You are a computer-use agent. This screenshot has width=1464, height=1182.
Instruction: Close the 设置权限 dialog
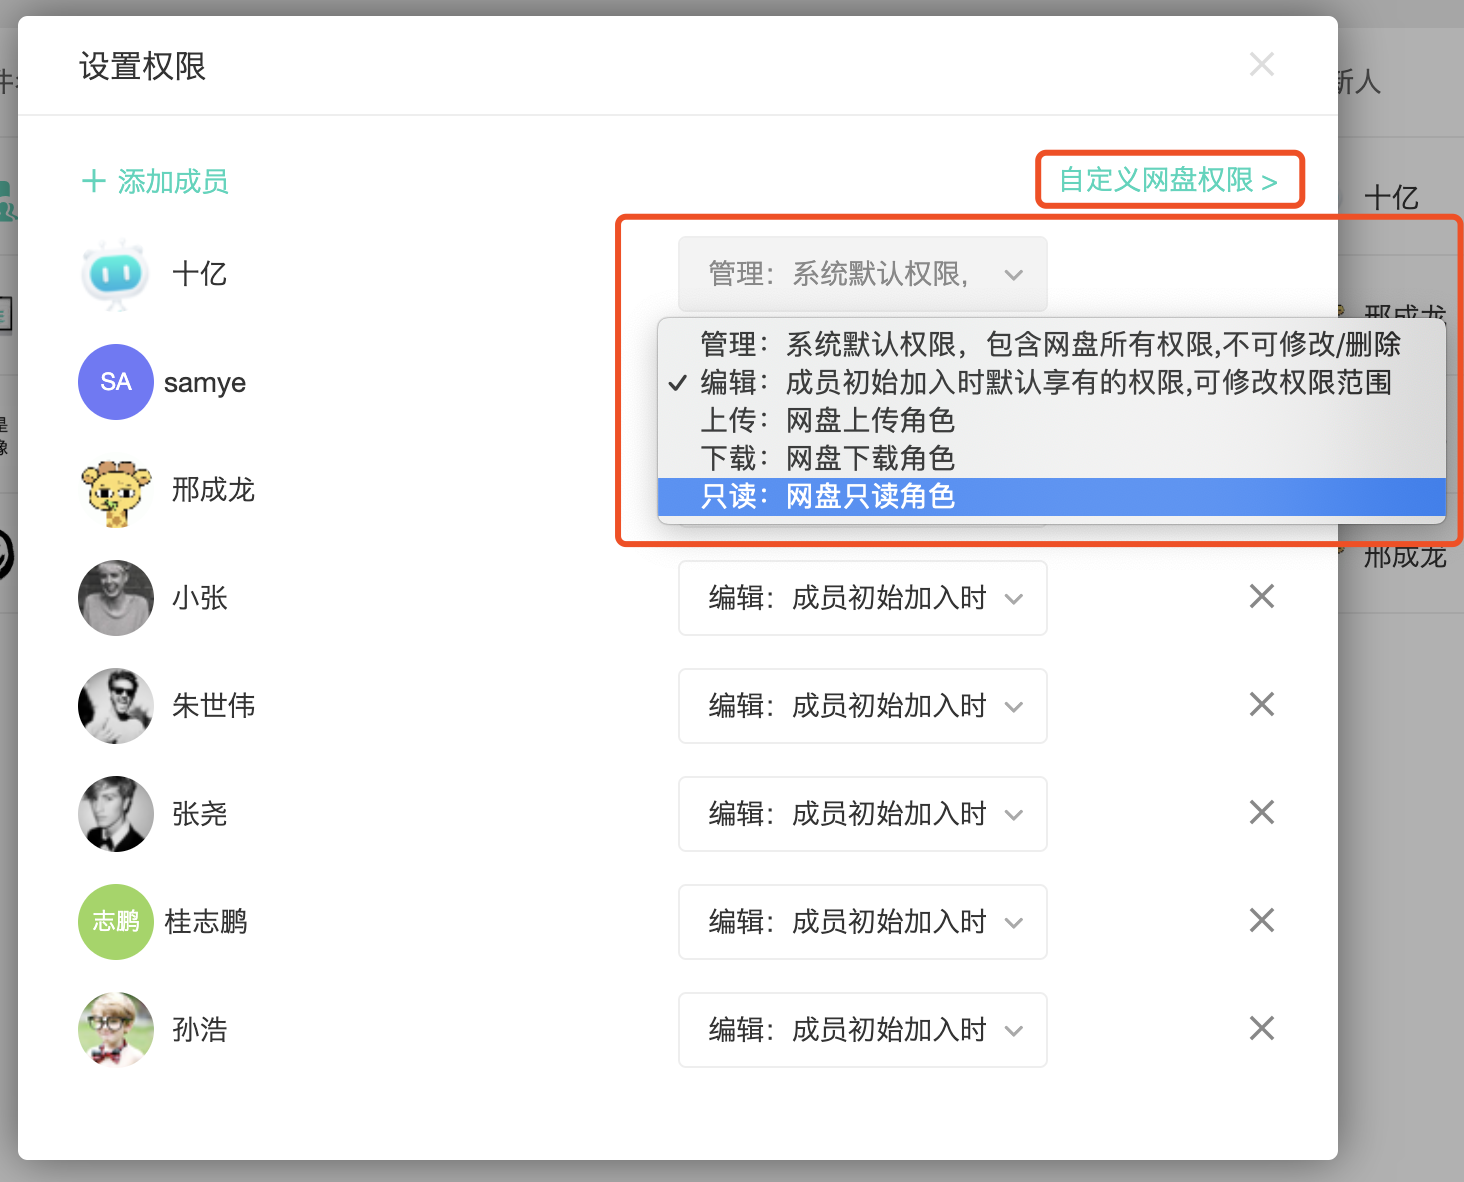[1262, 65]
